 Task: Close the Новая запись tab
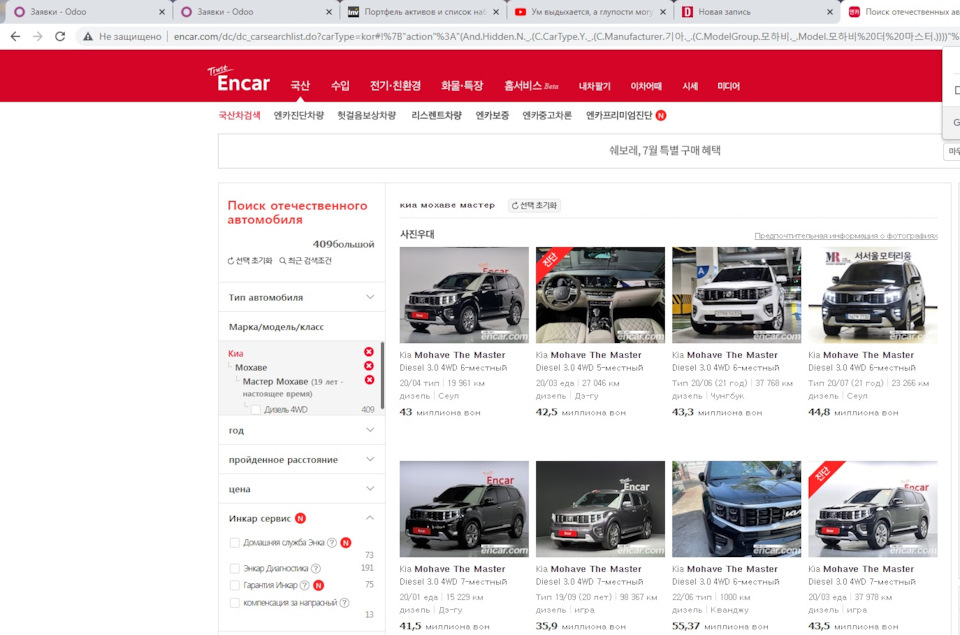tap(830, 12)
